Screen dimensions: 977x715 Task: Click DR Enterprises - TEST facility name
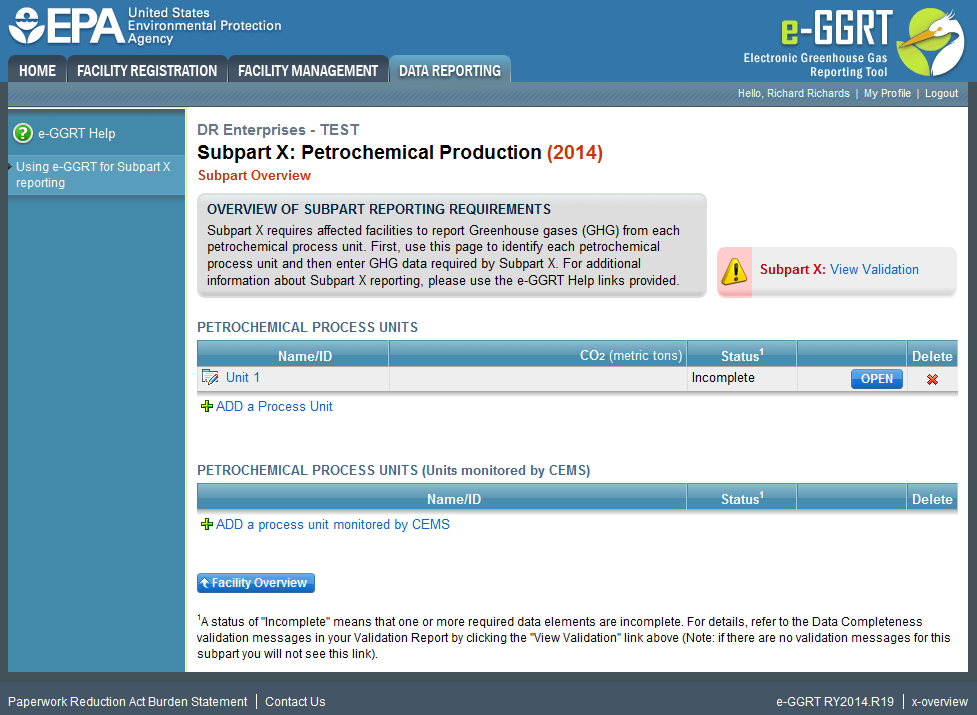(x=278, y=130)
